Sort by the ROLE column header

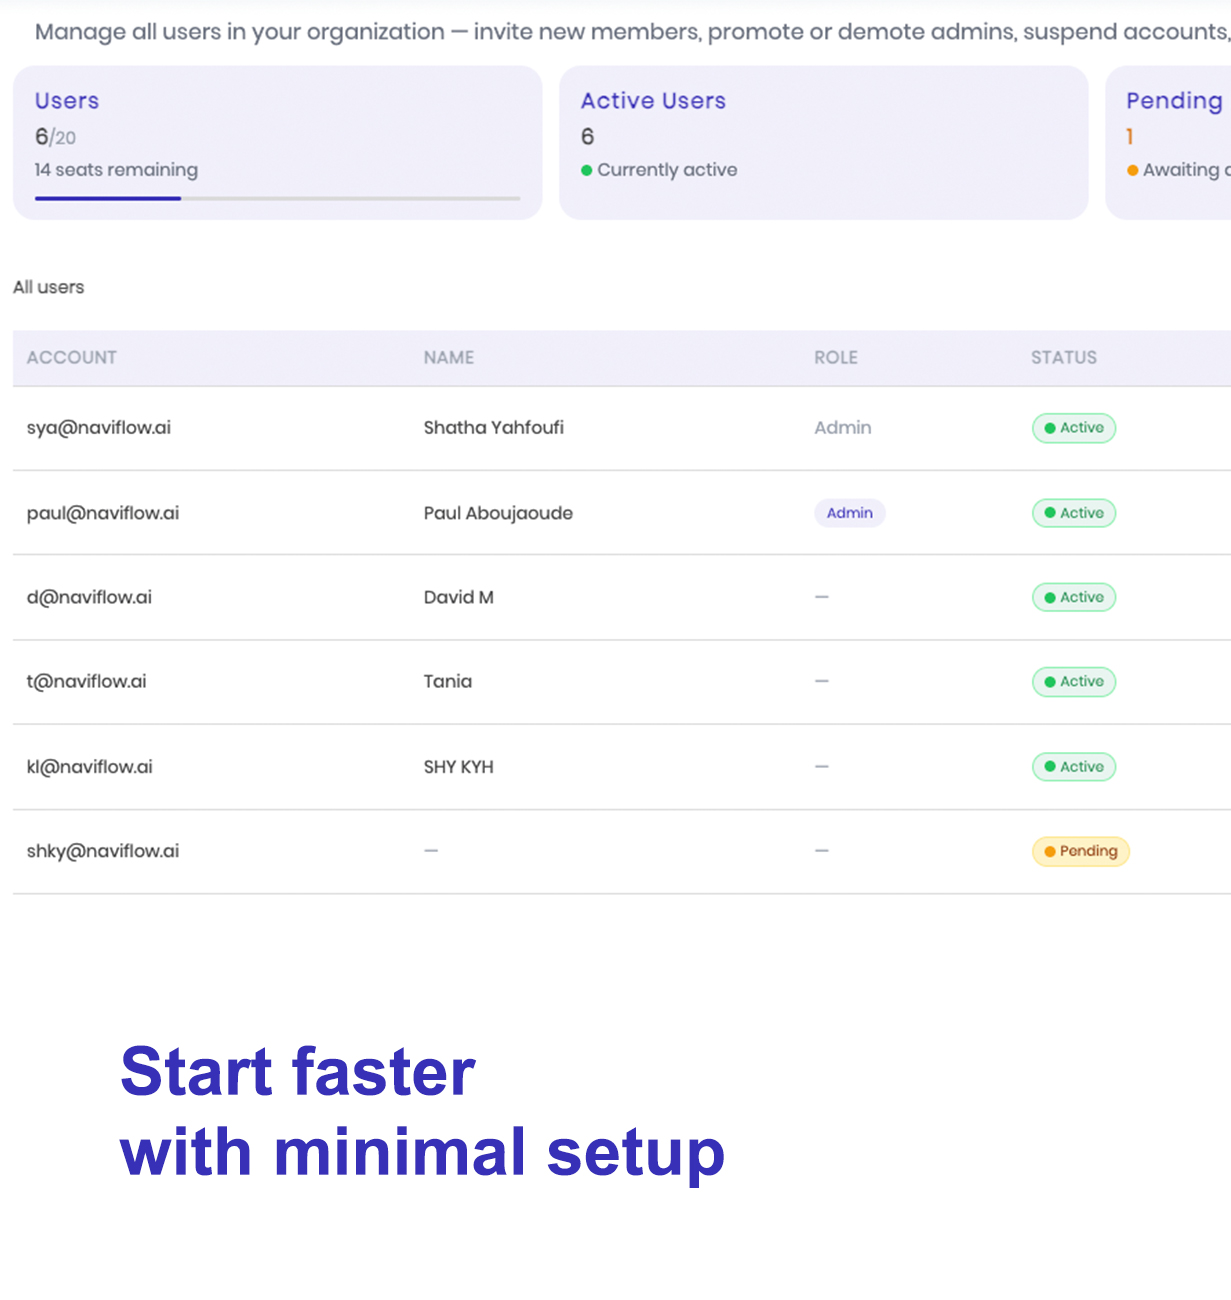tap(836, 358)
